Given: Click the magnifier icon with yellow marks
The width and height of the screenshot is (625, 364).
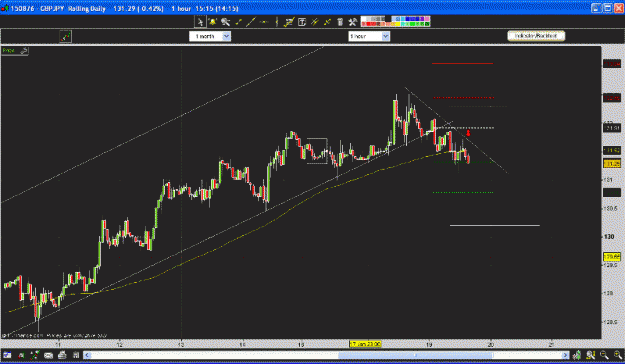Looking at the screenshot, I should click(590, 355).
